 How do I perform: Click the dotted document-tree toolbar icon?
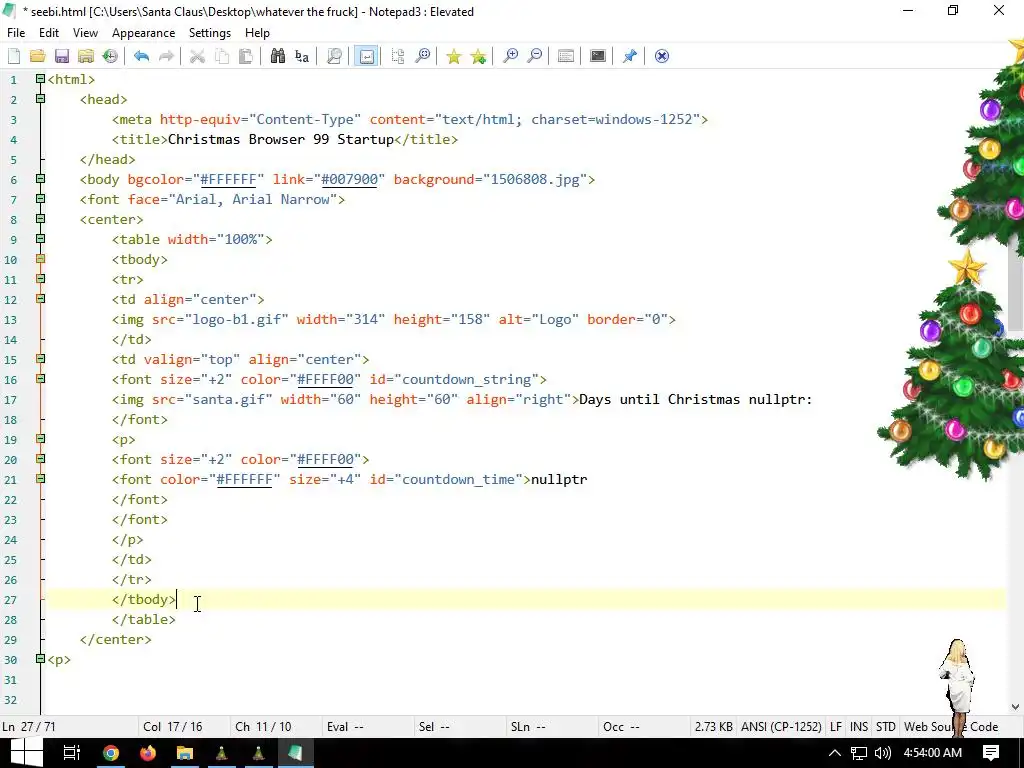point(398,56)
